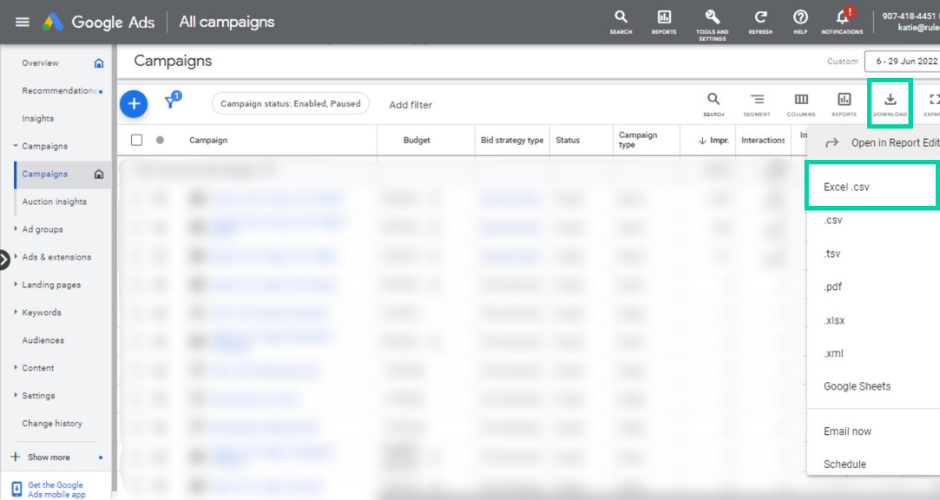Screen dimensions: 940x500
Task: Tick the select-all campaigns checkbox
Action: coord(137,140)
